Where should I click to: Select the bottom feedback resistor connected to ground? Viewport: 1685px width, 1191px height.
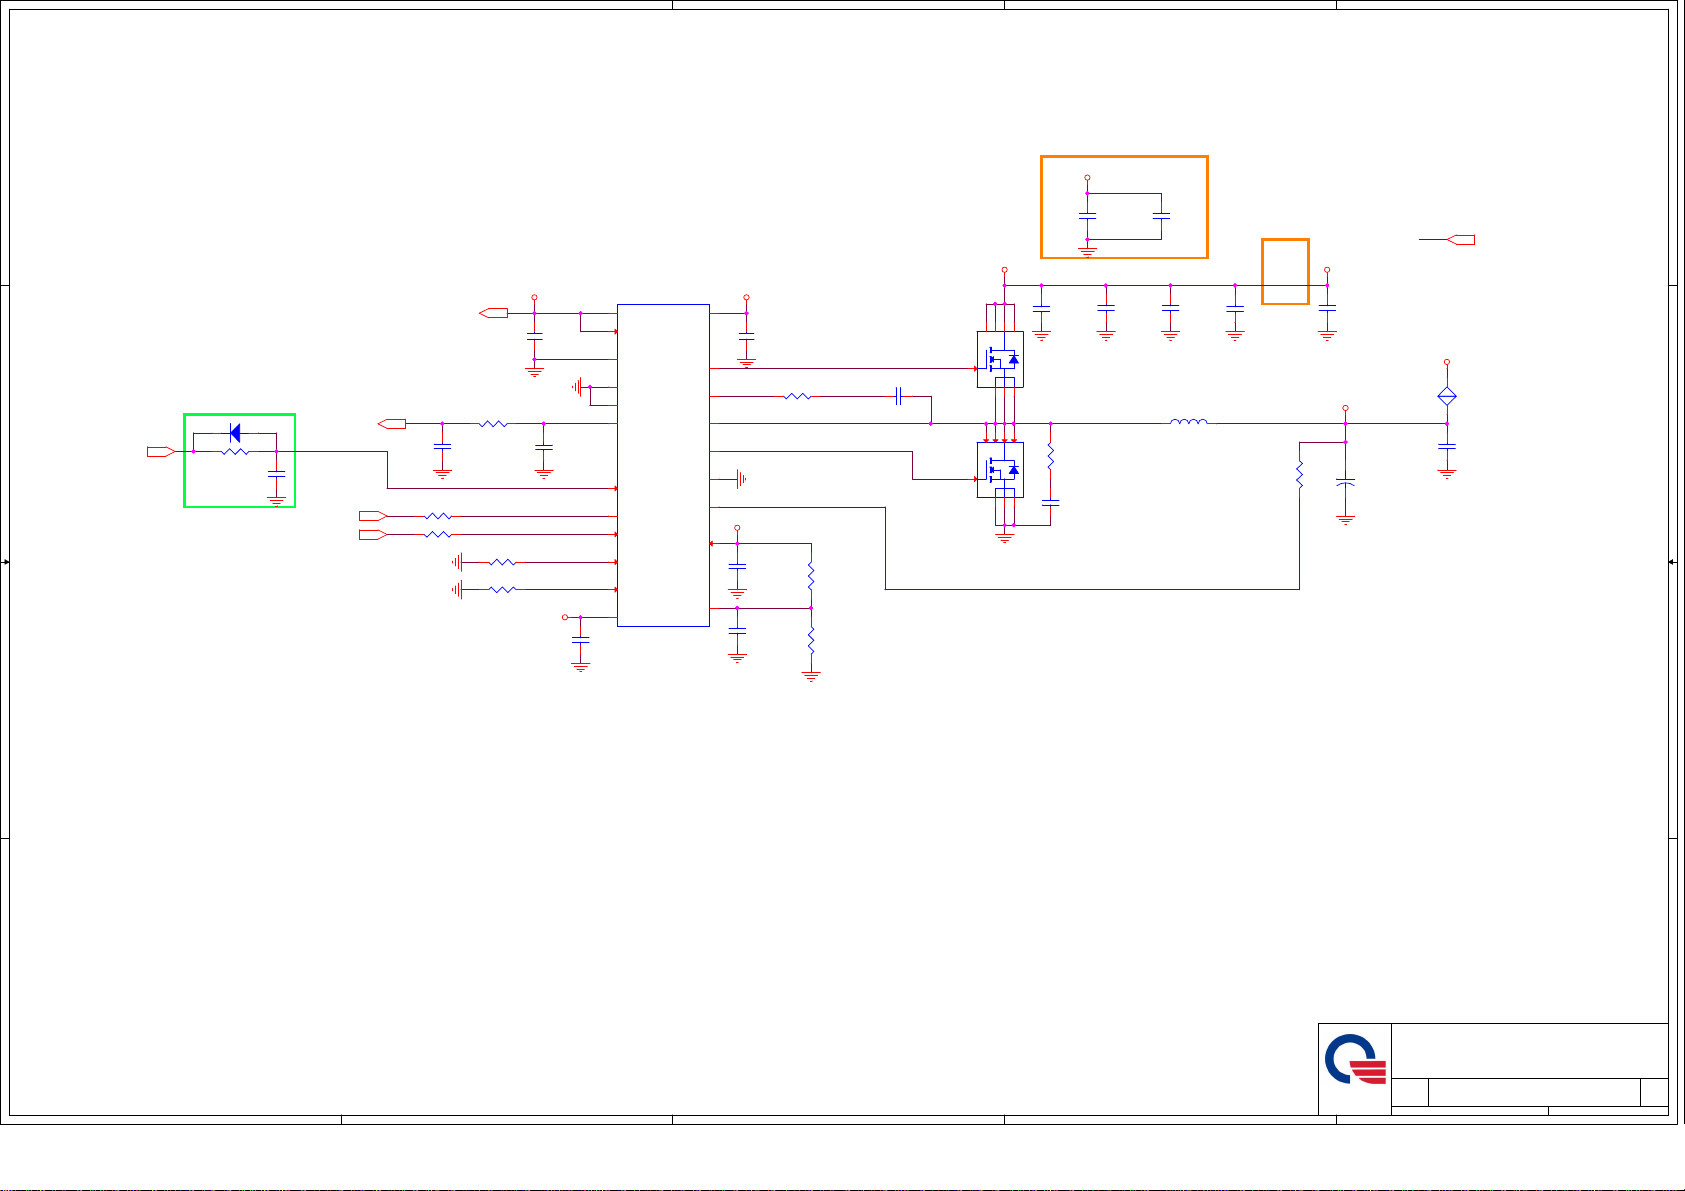pos(811,639)
